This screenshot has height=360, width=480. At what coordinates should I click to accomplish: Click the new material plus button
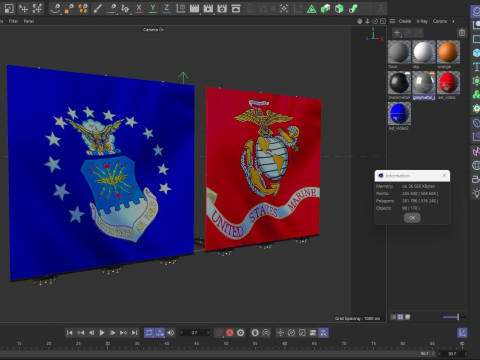point(397,33)
